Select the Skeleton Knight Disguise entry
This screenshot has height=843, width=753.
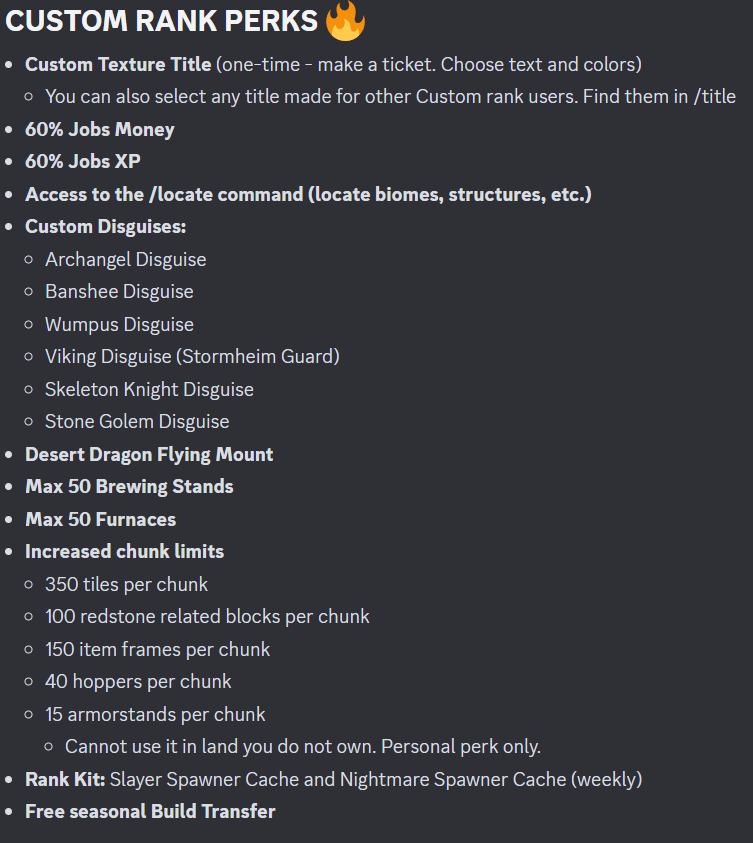tap(149, 389)
